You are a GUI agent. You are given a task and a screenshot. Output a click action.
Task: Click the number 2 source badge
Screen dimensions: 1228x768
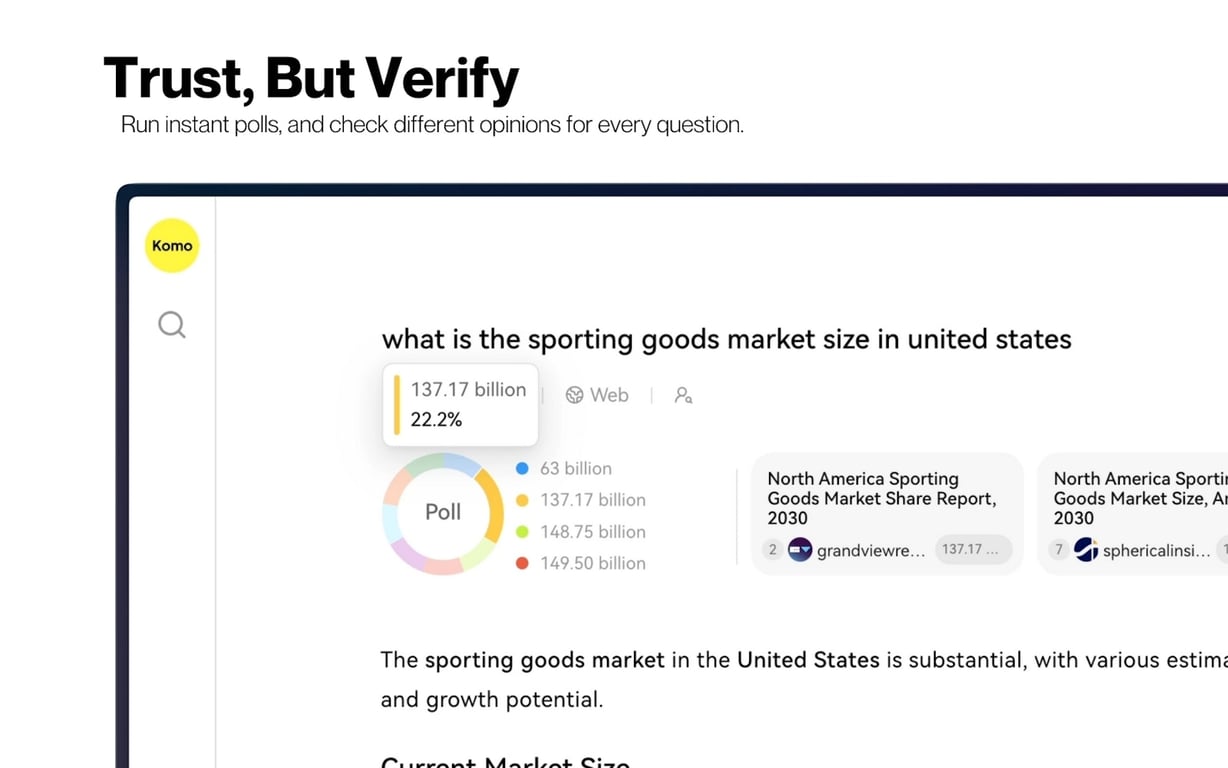coord(772,549)
